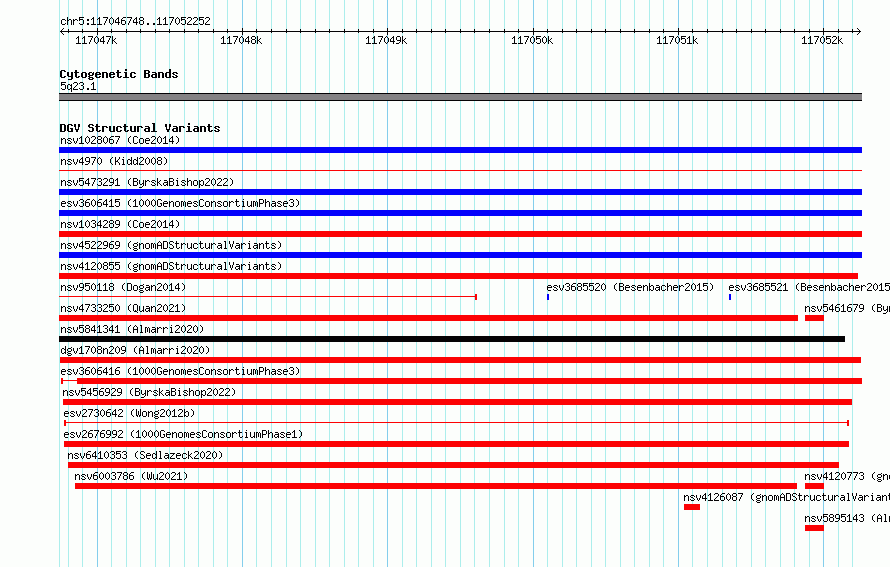Select the red bar of nsv1034289
Screen dimensions: 890x567
(x=460, y=234)
